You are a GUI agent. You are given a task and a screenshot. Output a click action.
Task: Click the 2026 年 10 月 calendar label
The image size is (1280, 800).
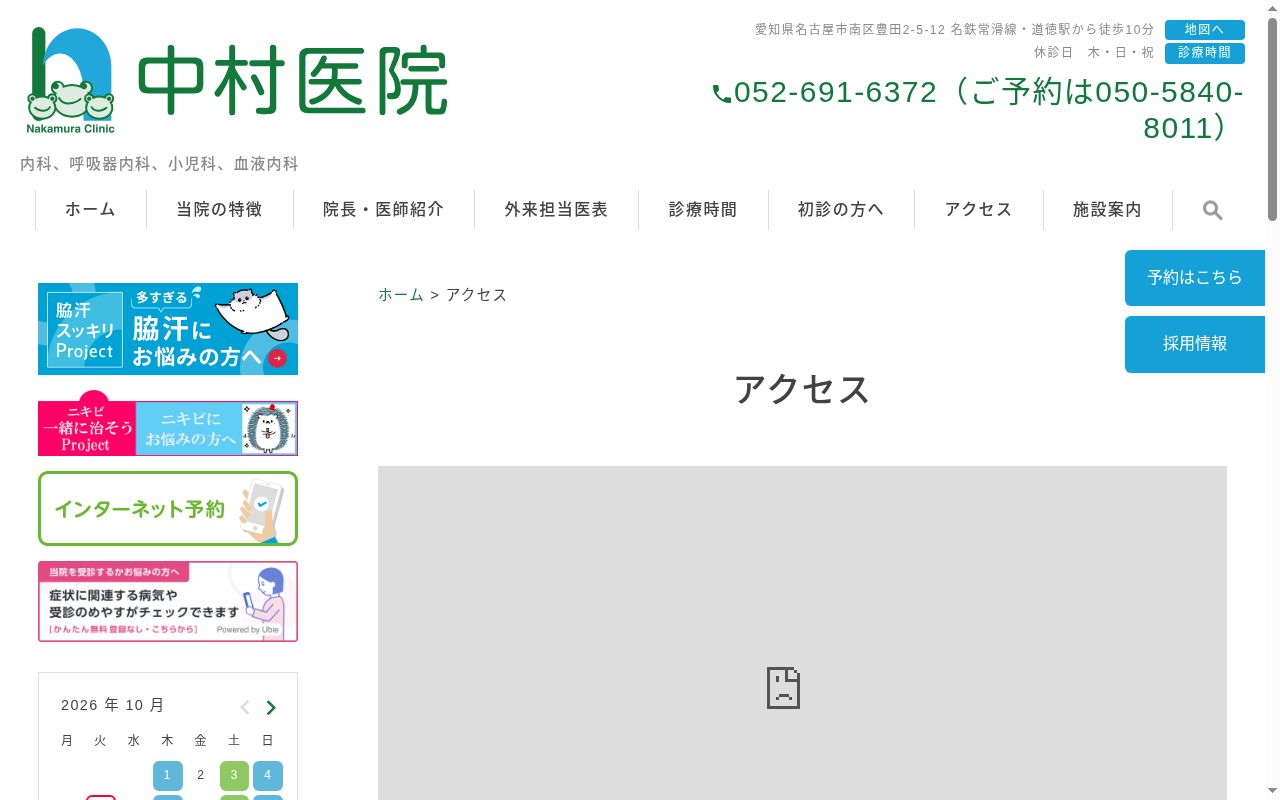coord(113,705)
